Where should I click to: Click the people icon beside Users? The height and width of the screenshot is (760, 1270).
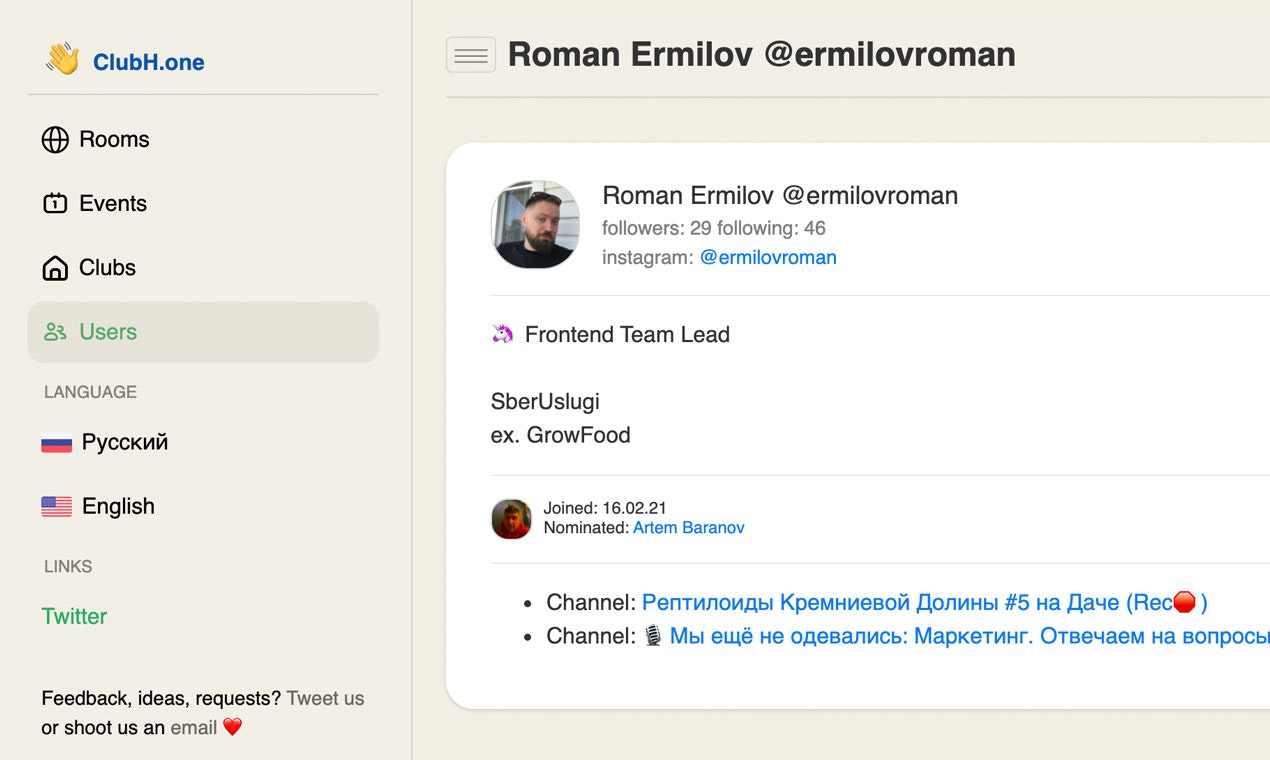tap(55, 332)
